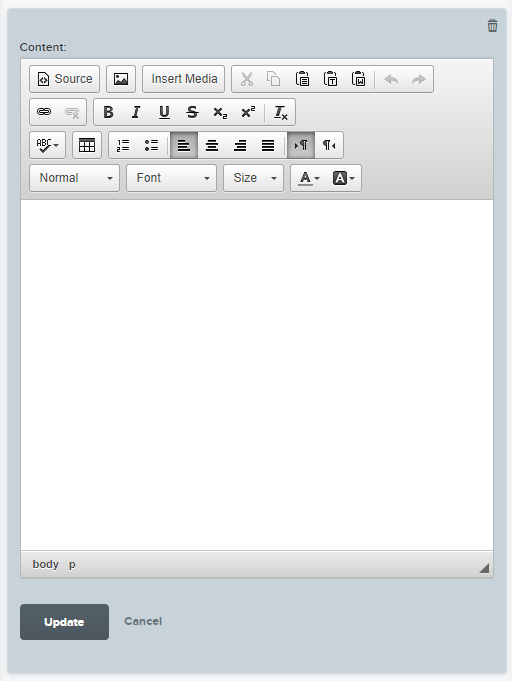This screenshot has width=512, height=681.
Task: Select the body element in path bar
Action: 45,564
